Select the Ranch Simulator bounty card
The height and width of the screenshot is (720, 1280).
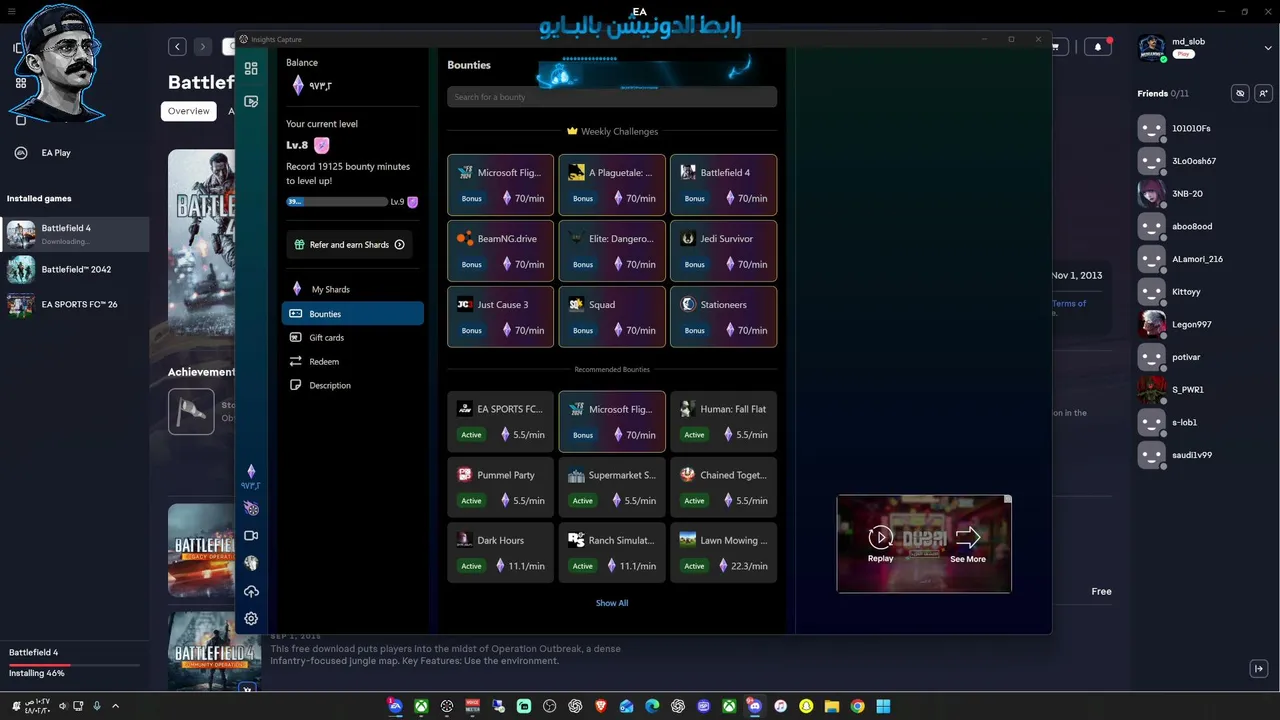tap(612, 553)
